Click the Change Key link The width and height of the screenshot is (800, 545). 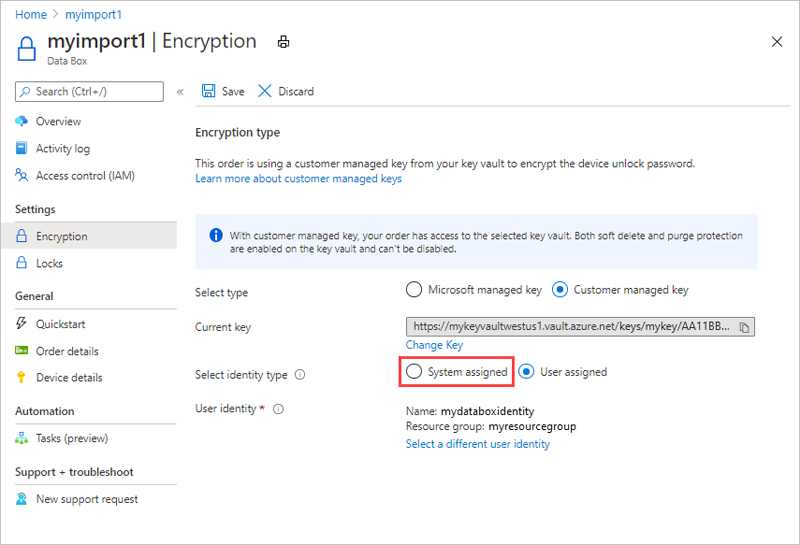pos(434,345)
